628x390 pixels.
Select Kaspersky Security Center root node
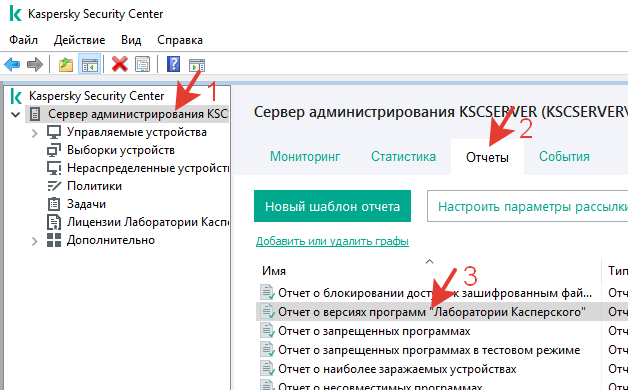(97, 96)
